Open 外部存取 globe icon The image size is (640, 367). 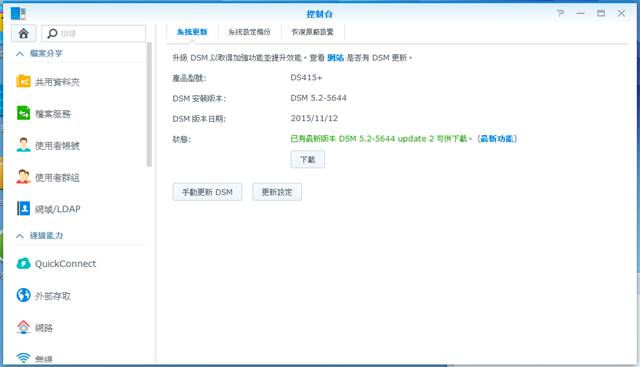tap(23, 295)
